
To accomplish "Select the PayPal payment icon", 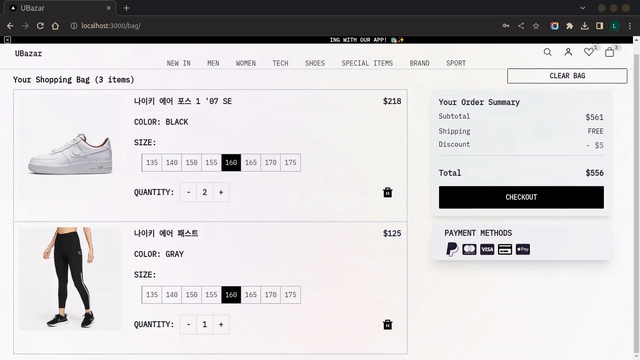I will [x=451, y=249].
